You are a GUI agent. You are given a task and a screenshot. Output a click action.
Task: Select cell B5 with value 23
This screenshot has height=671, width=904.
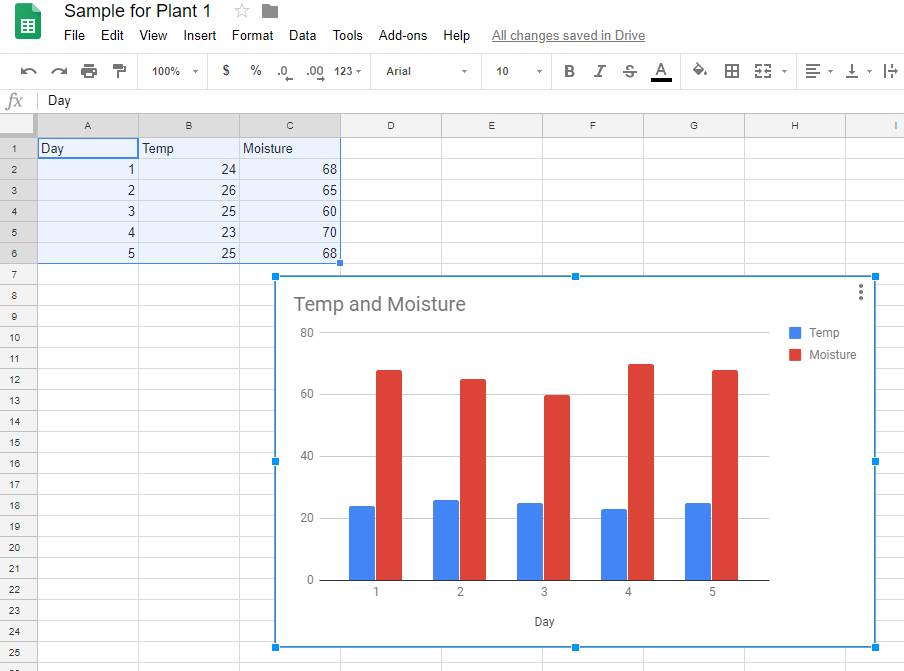[189, 232]
